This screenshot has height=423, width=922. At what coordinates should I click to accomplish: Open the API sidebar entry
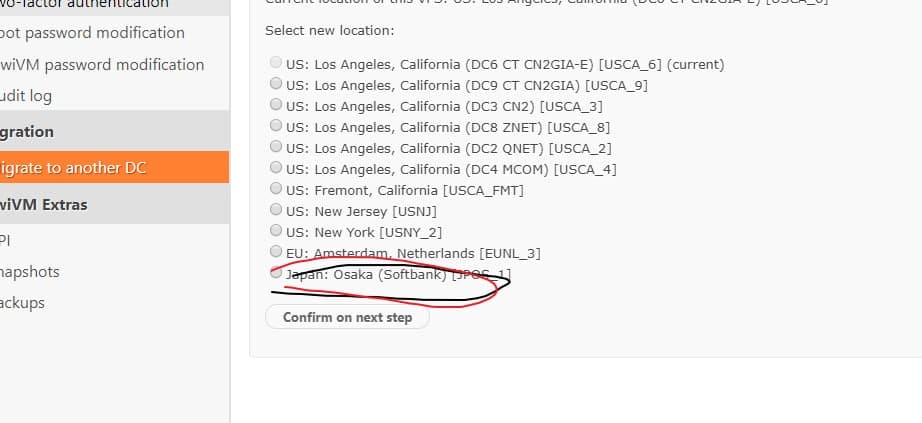click(x=6, y=240)
